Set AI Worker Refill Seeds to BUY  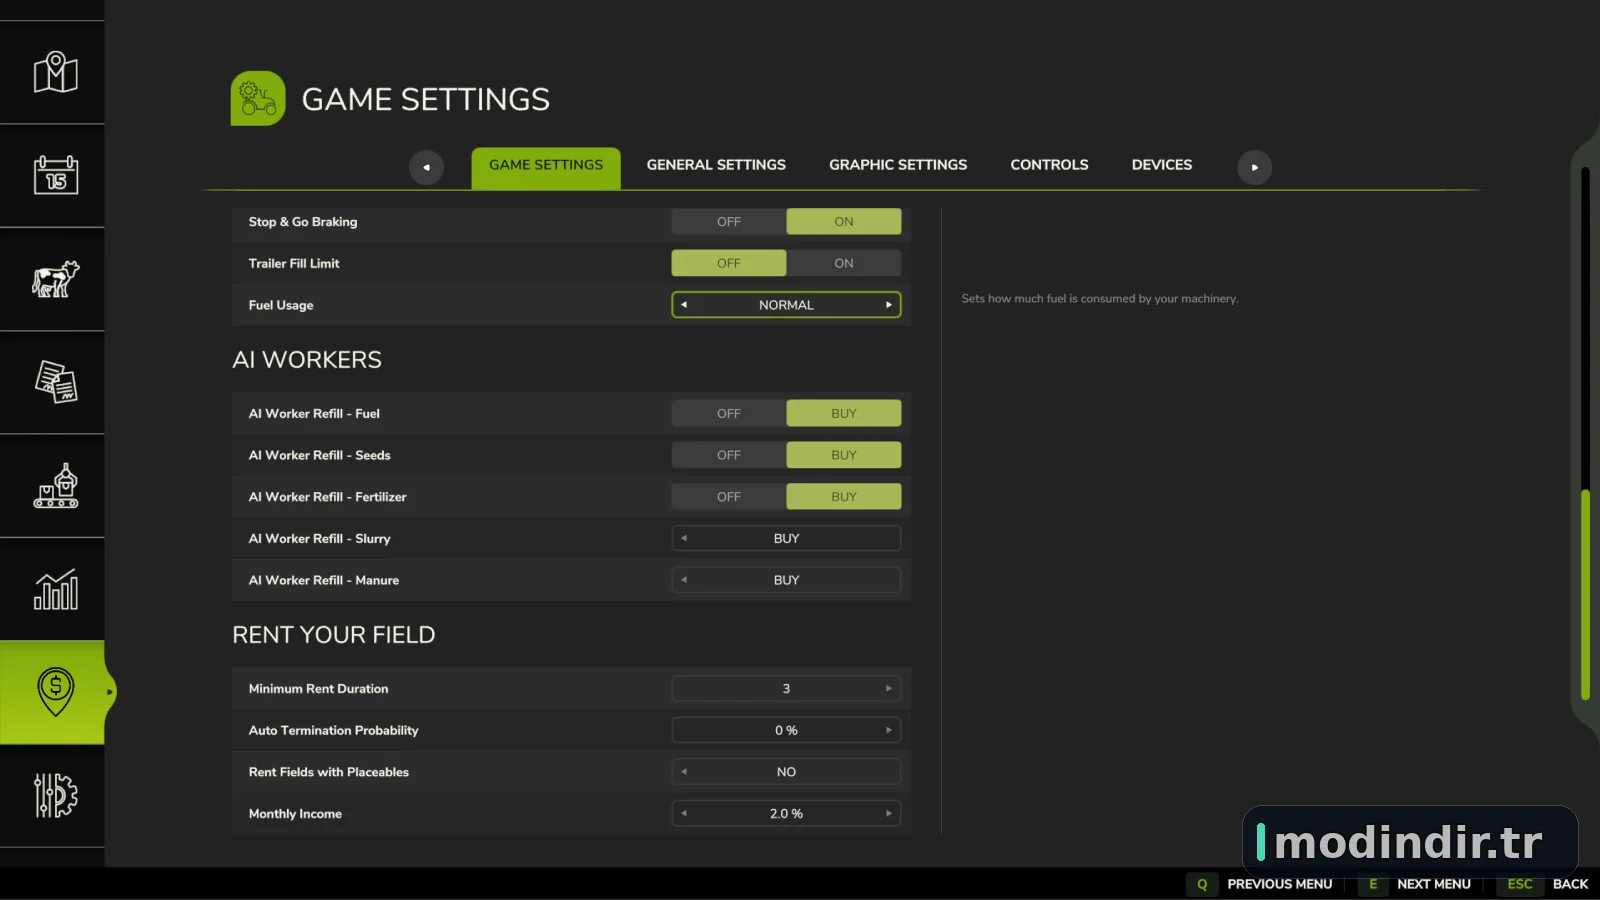pyautogui.click(x=844, y=455)
